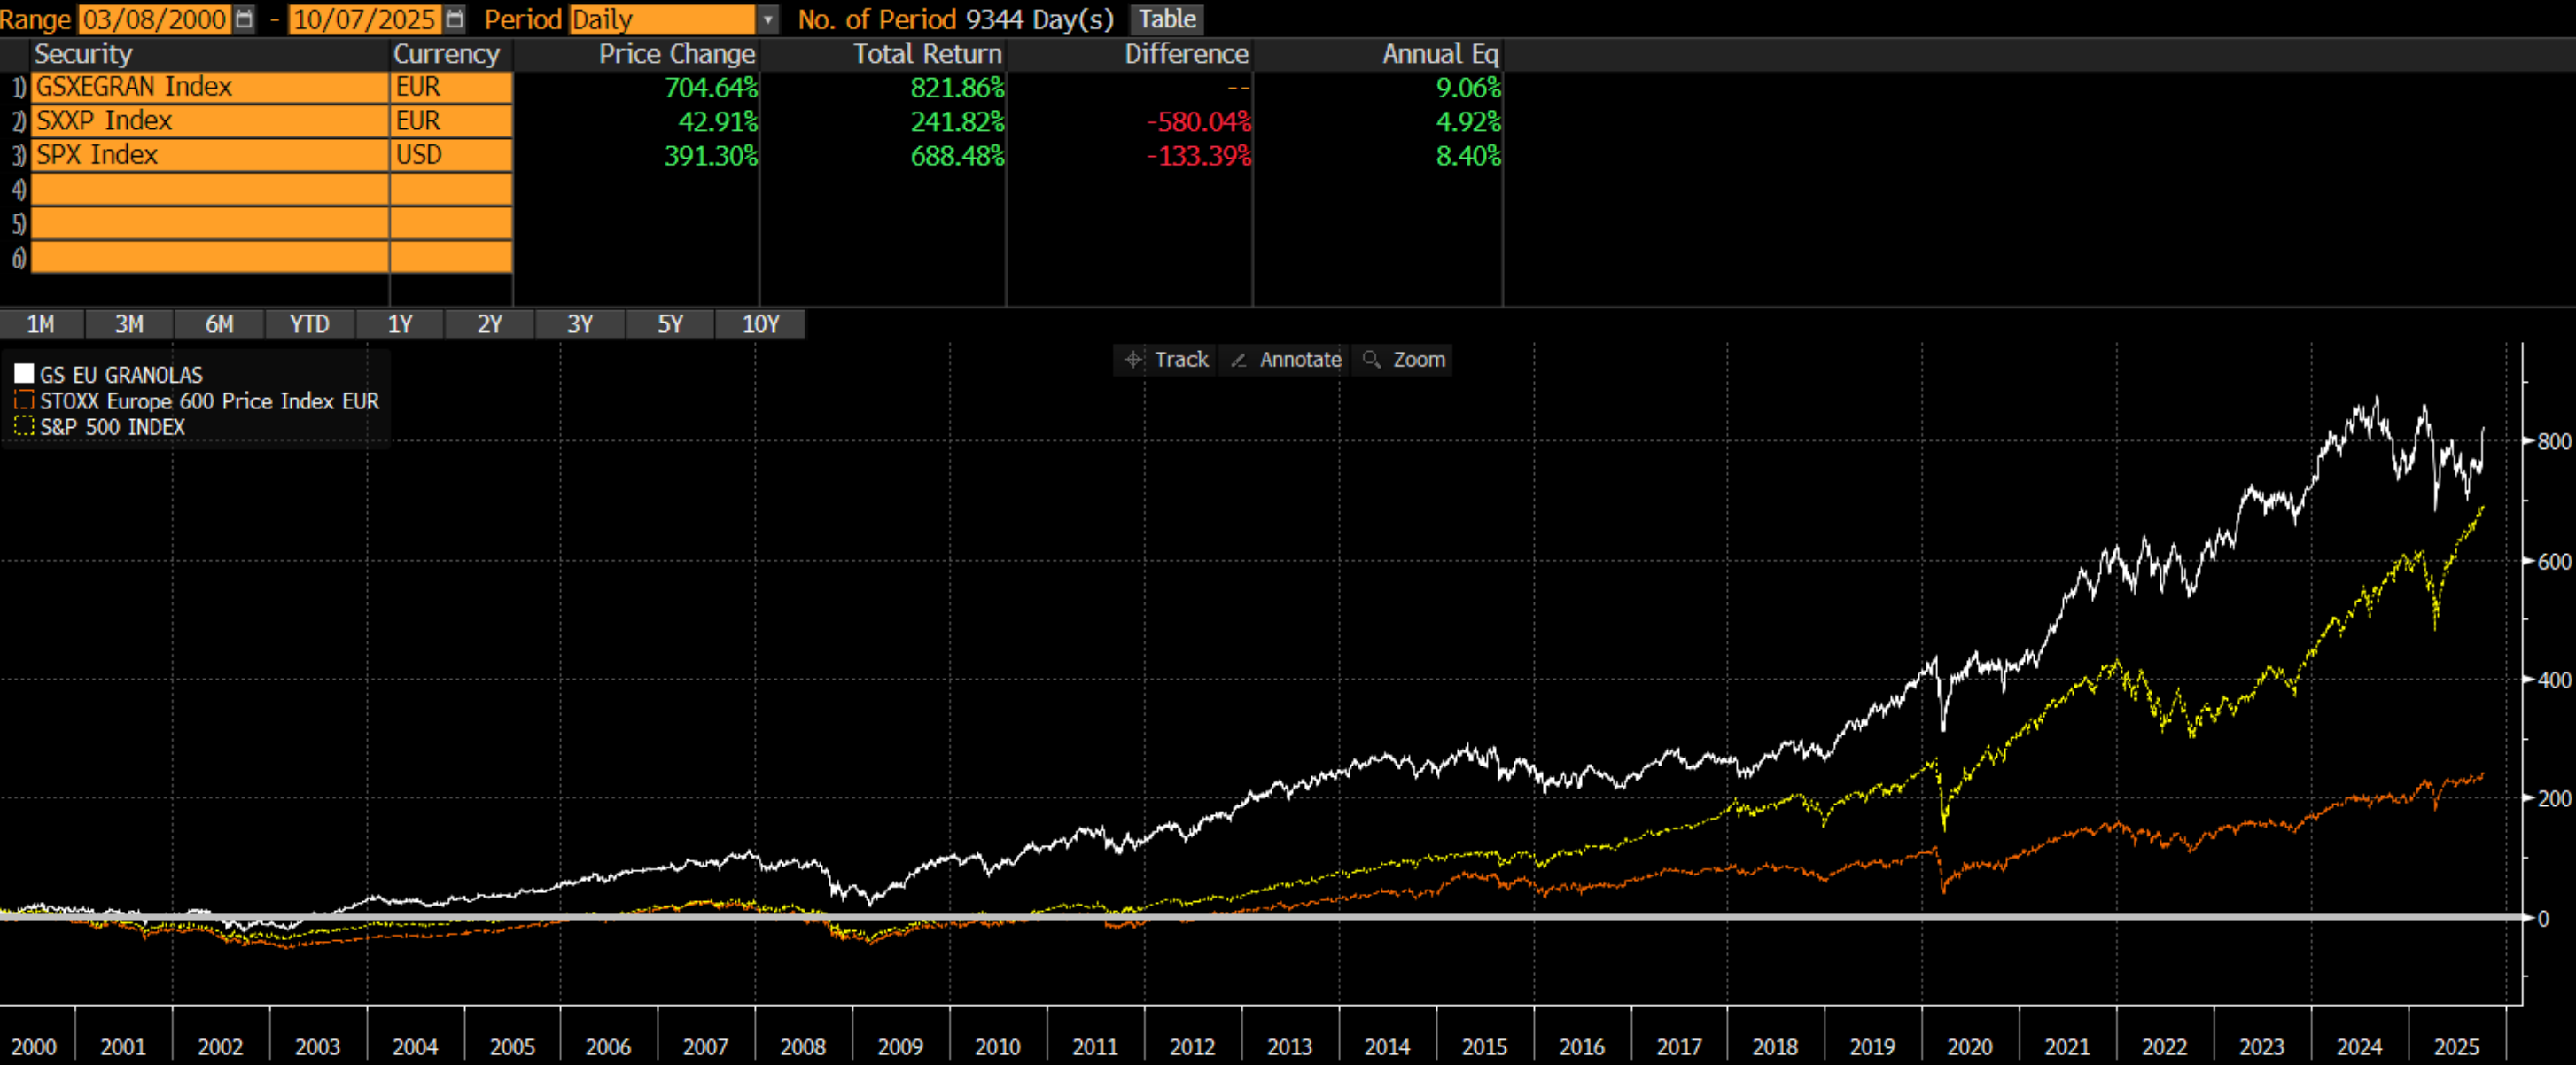Choose the 5Y range button
The height and width of the screenshot is (1065, 2576).
[x=670, y=324]
